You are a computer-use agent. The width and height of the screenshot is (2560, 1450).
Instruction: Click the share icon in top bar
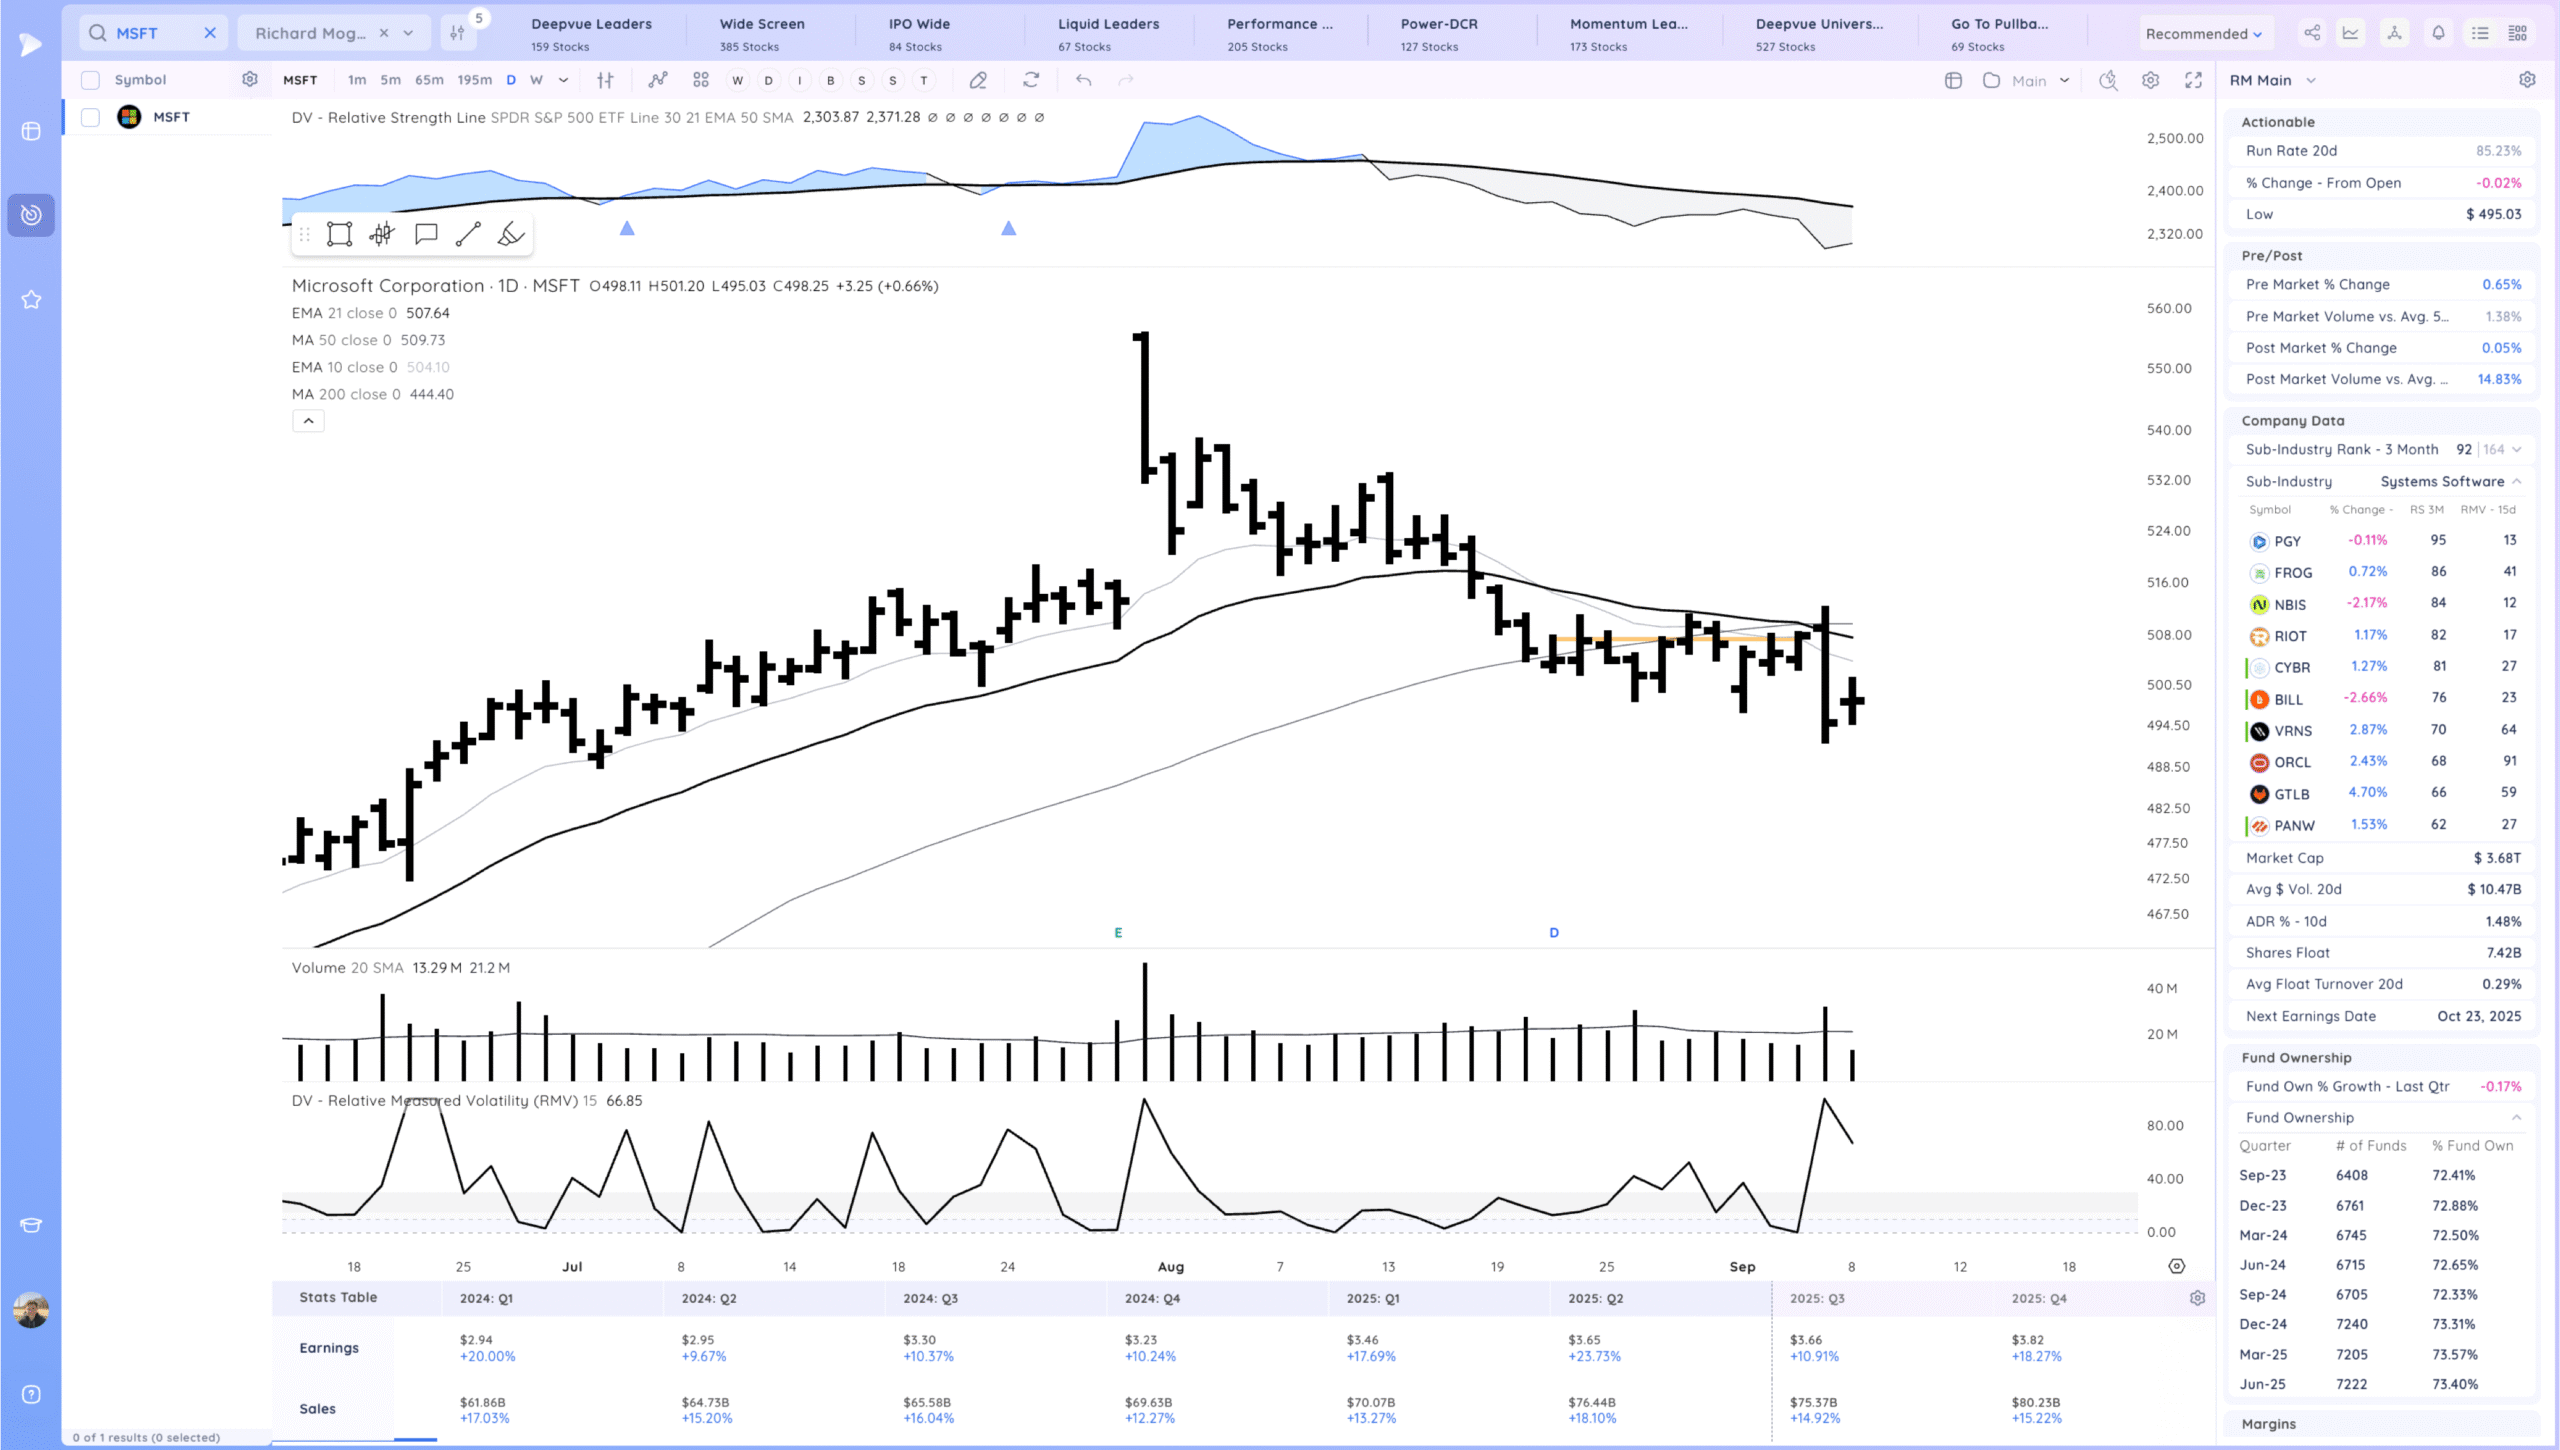click(x=2312, y=33)
